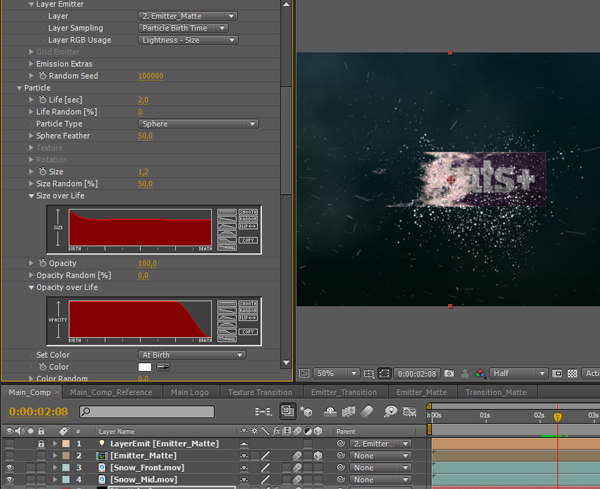Toggle visibility eye for Snow_Front.mov layer
The height and width of the screenshot is (489, 600).
click(x=10, y=467)
